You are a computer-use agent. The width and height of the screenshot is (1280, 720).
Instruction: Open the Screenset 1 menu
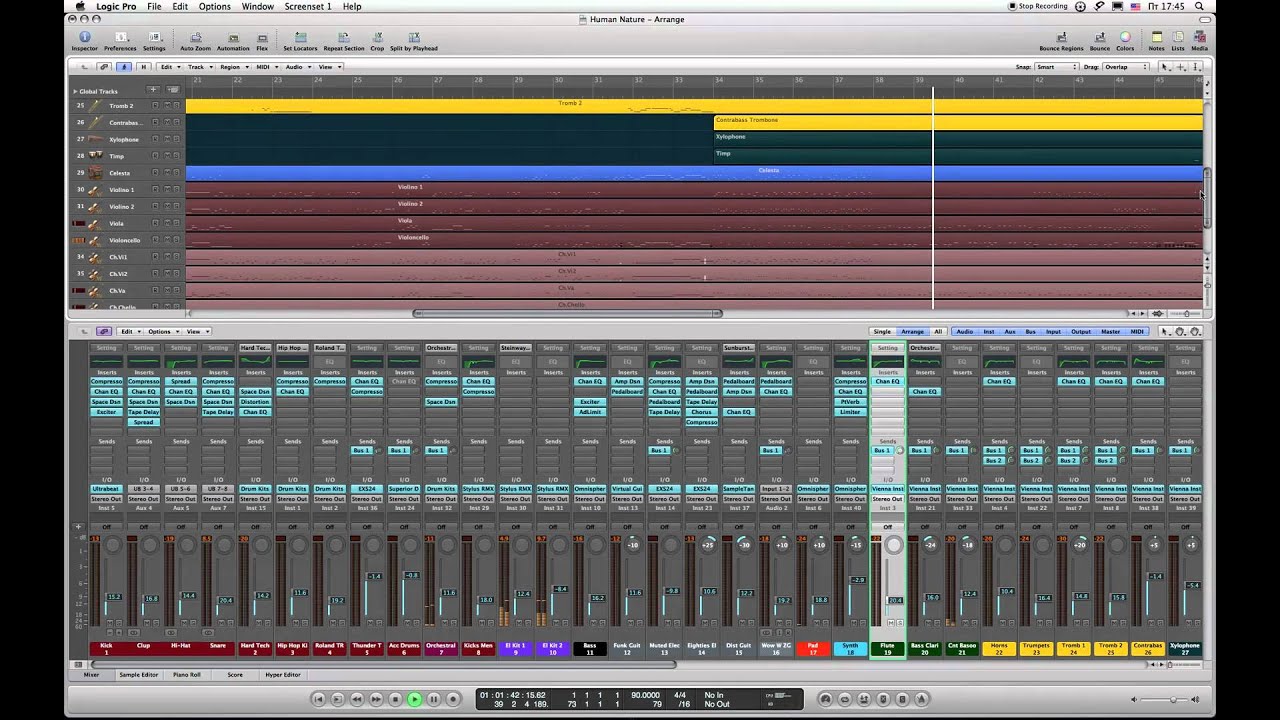click(307, 6)
